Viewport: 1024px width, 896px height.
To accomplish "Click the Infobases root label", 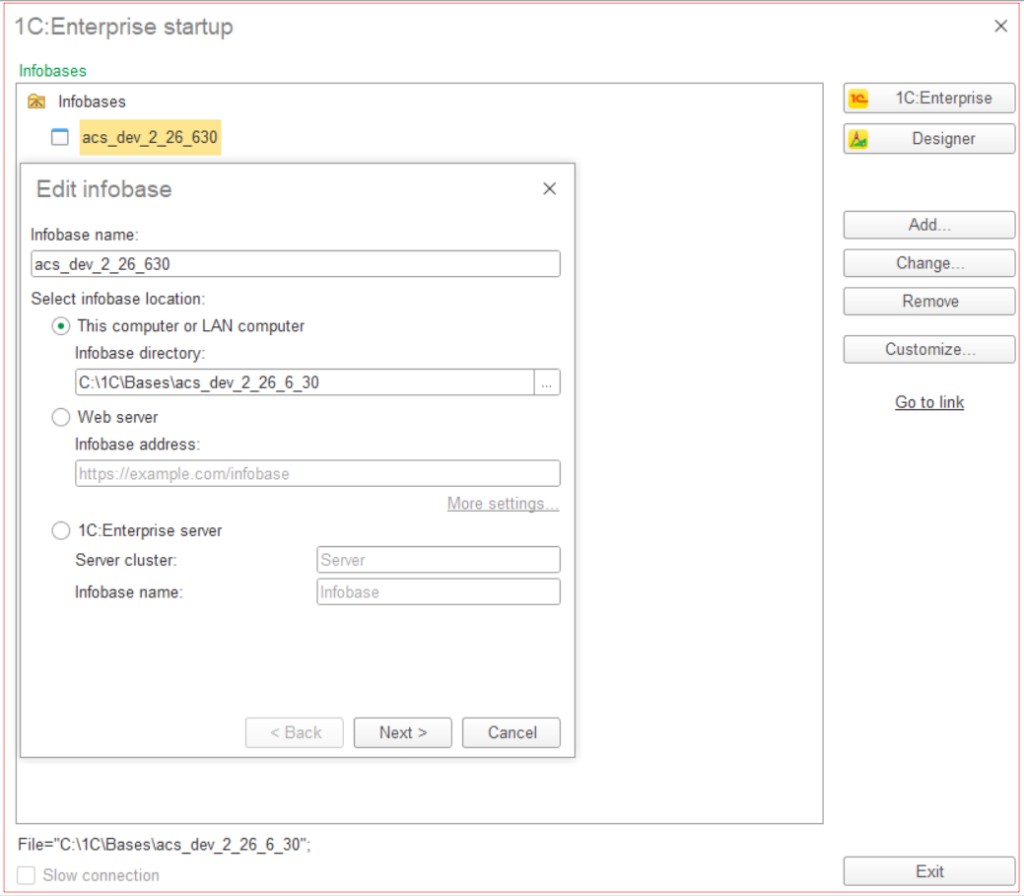I will click(91, 102).
